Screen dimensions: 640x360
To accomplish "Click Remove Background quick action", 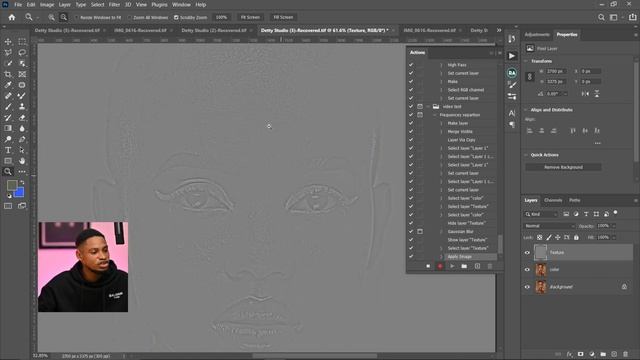I will pyautogui.click(x=563, y=167).
